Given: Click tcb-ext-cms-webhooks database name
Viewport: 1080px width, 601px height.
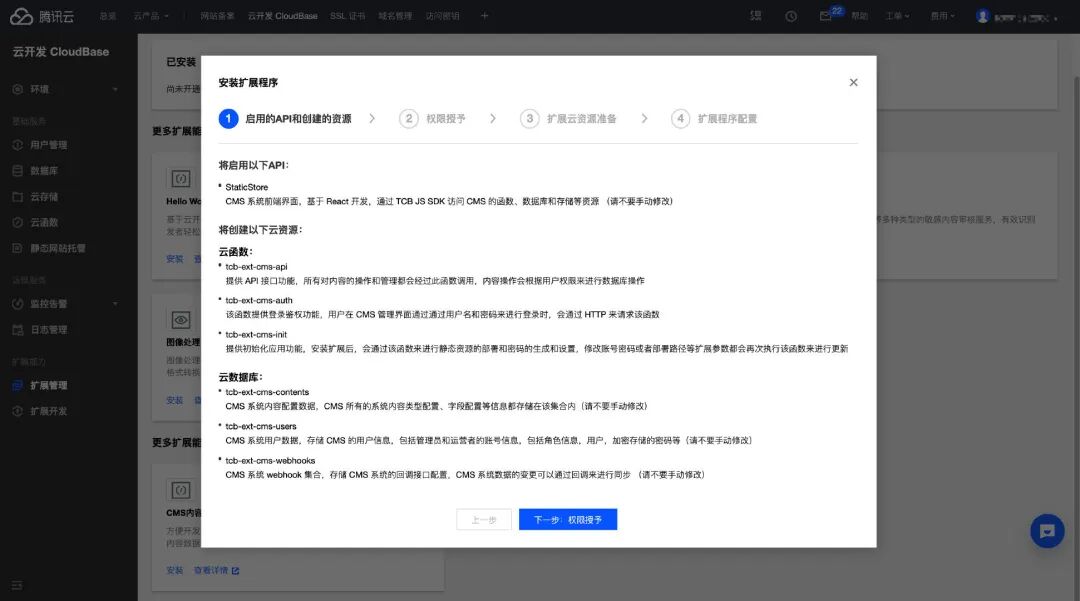Looking at the screenshot, I should (270, 461).
